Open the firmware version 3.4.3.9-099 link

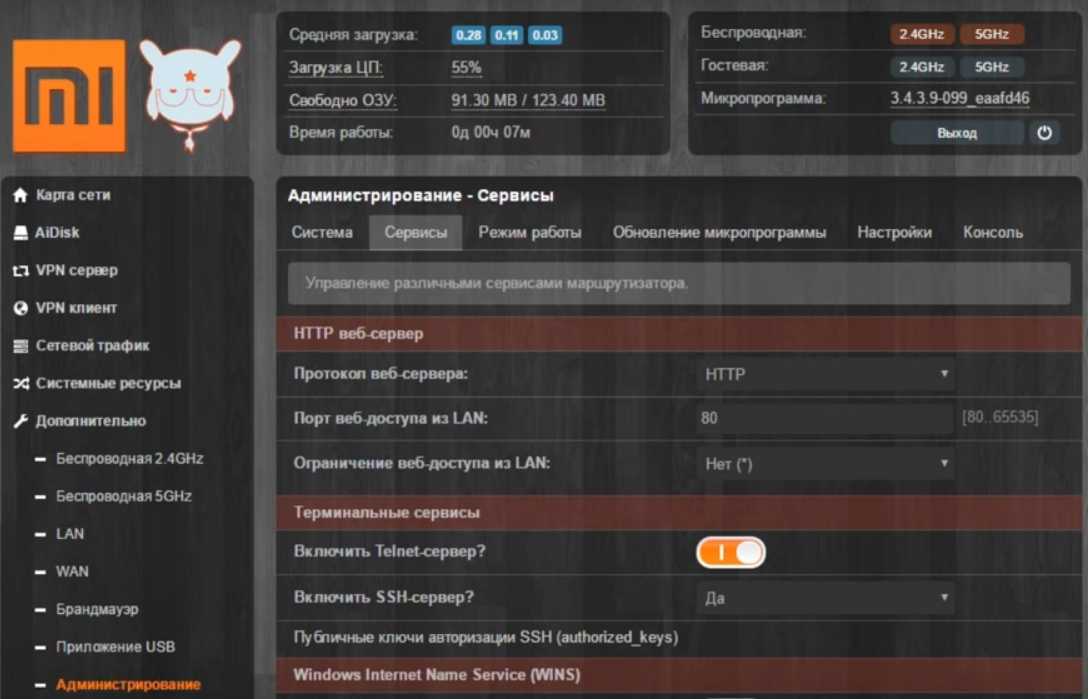959,99
